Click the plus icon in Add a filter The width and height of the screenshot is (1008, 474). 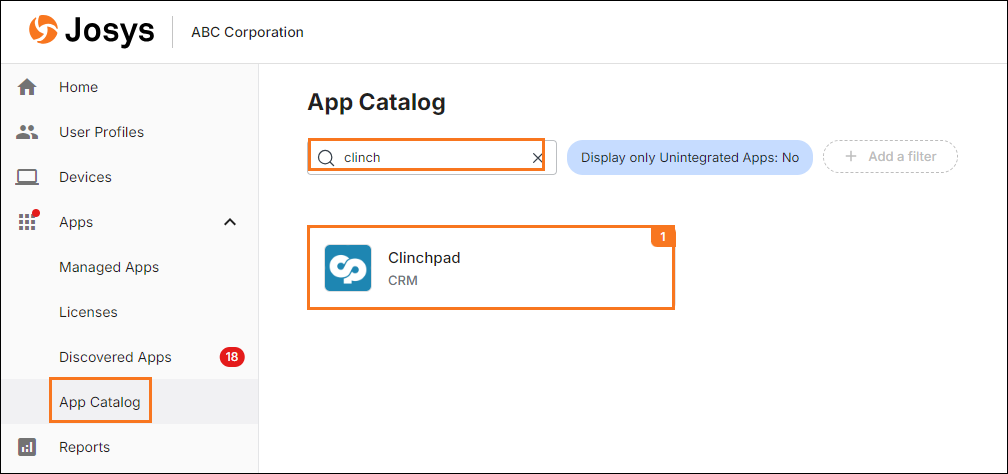(850, 156)
